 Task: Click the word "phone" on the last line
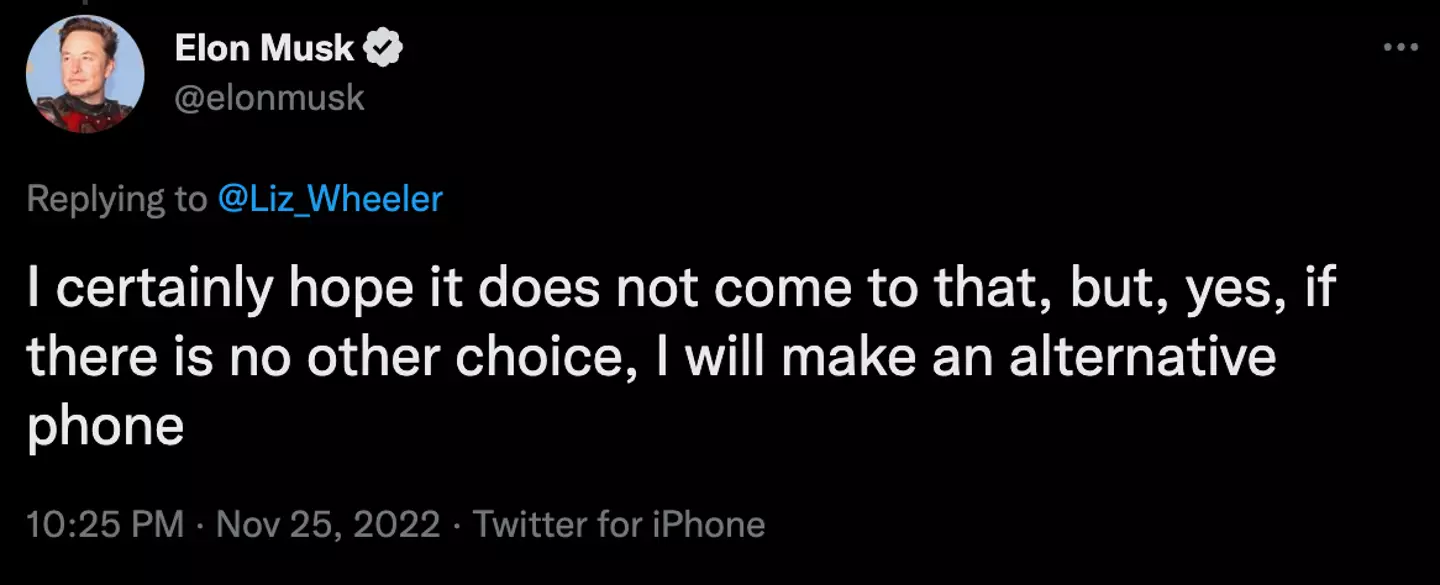[106, 426]
